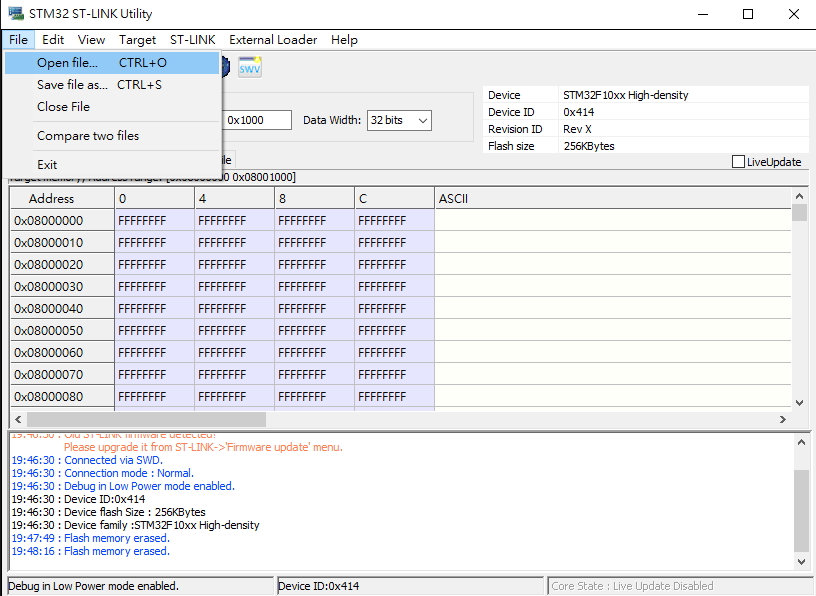816x596 pixels.
Task: Click the log panel scrollbar down arrow
Action: coord(801,562)
